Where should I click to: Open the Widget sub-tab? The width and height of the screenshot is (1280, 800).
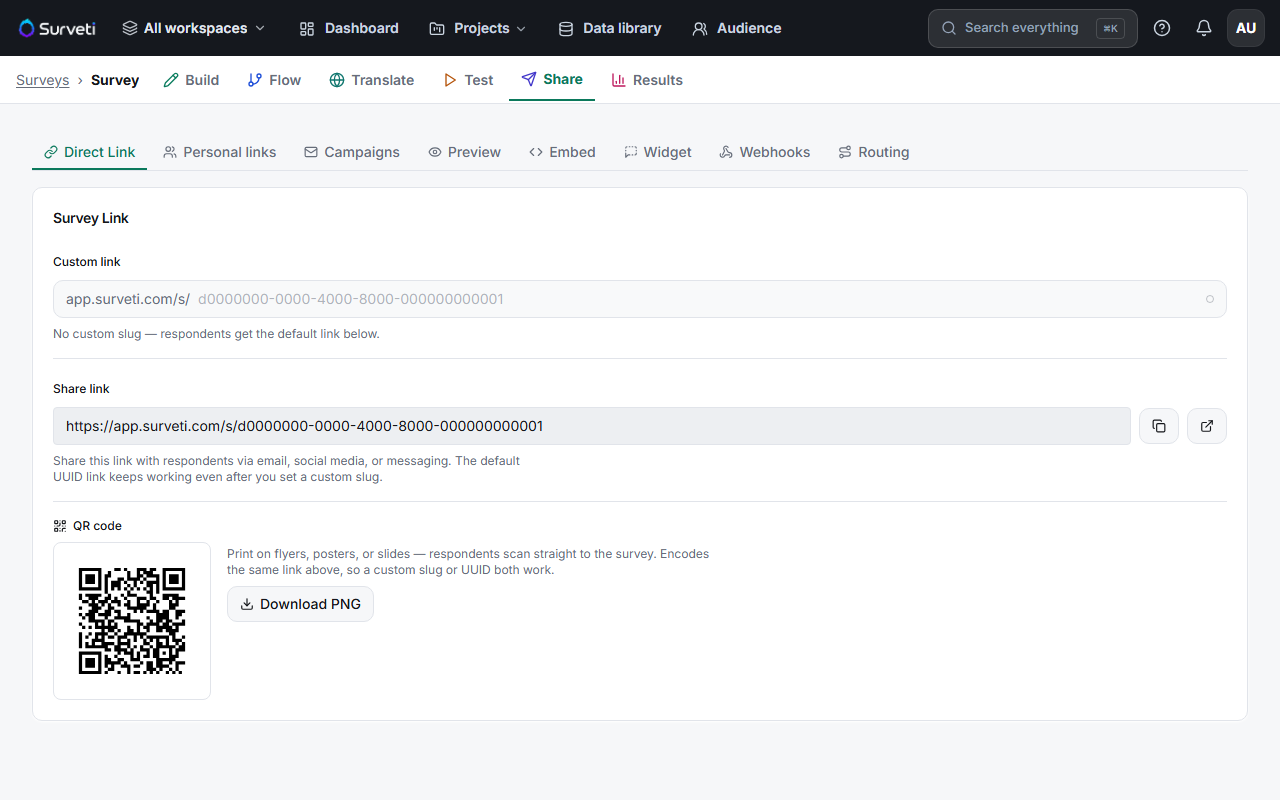click(x=658, y=152)
